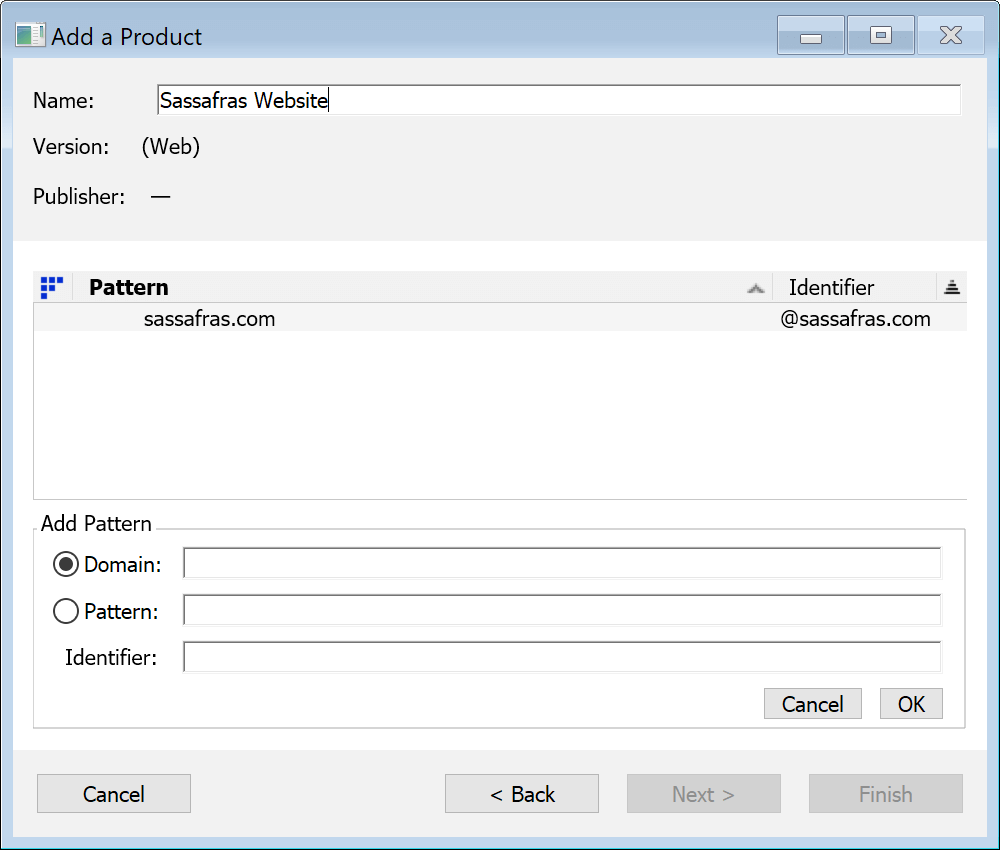Click the Pattern input field
This screenshot has height=850, width=1000.
click(x=560, y=609)
